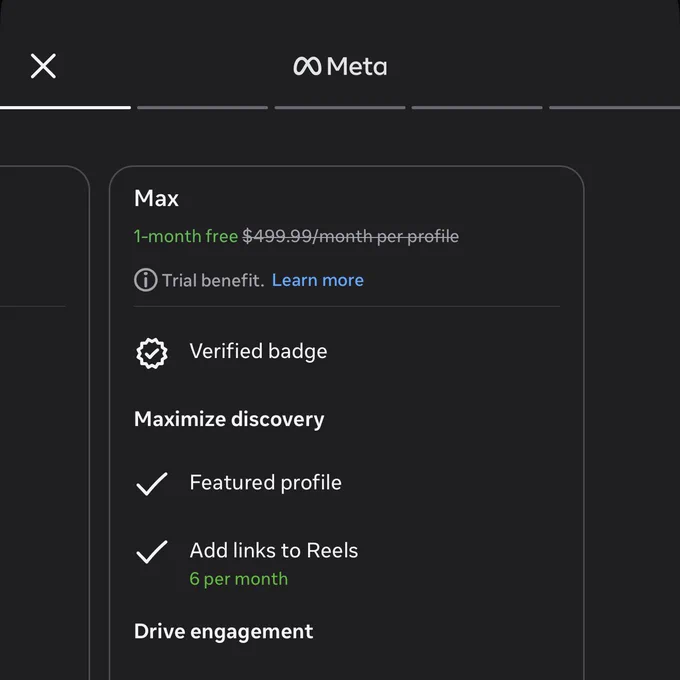Click the Trial benefit. label

coord(213,280)
